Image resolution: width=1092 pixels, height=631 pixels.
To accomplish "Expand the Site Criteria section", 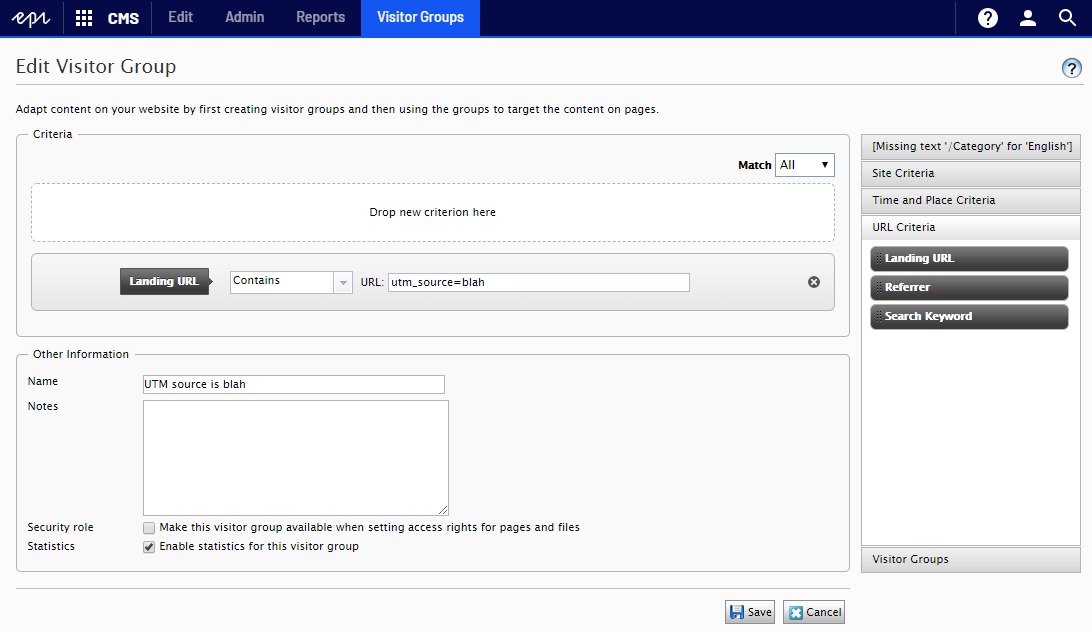I will (970, 173).
